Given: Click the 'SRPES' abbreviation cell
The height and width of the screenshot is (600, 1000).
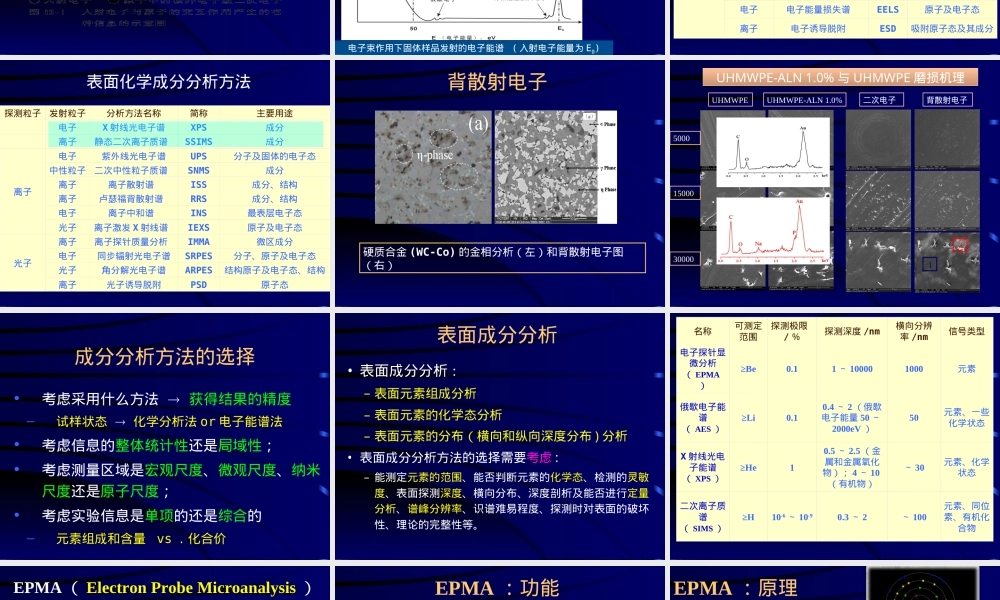Looking at the screenshot, I should pos(198,256).
